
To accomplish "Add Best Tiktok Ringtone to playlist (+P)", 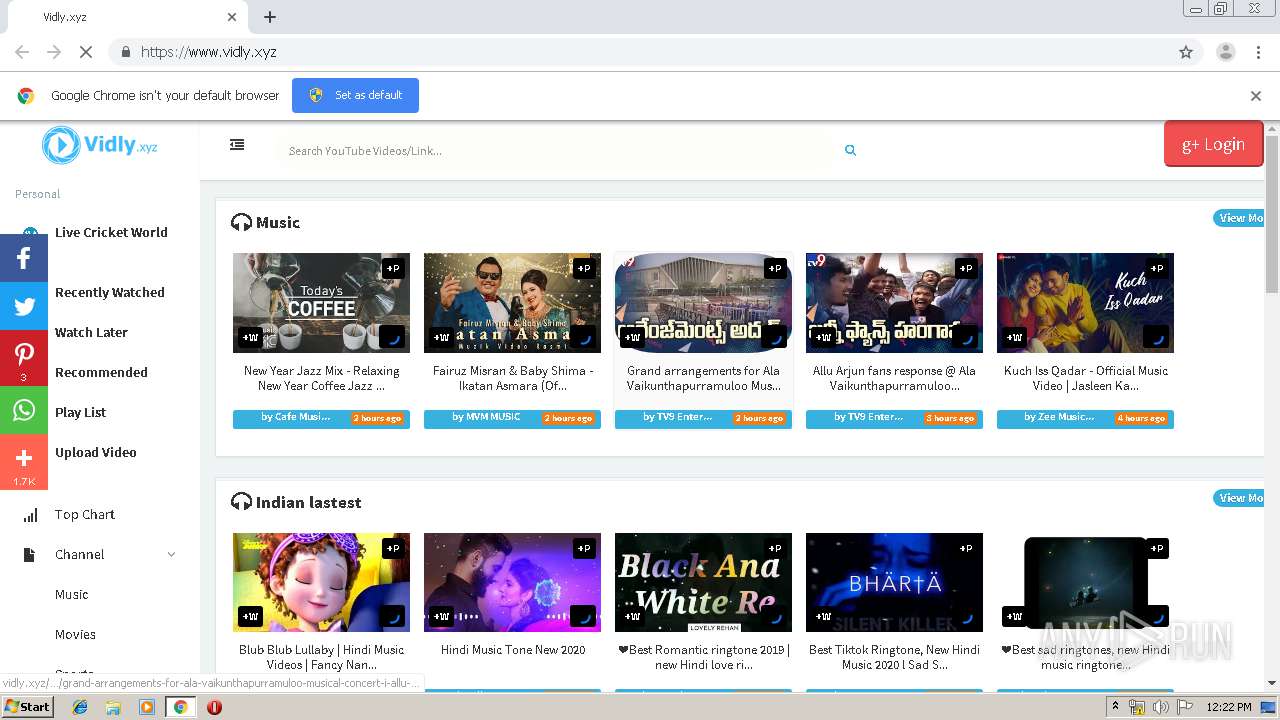I will (966, 548).
